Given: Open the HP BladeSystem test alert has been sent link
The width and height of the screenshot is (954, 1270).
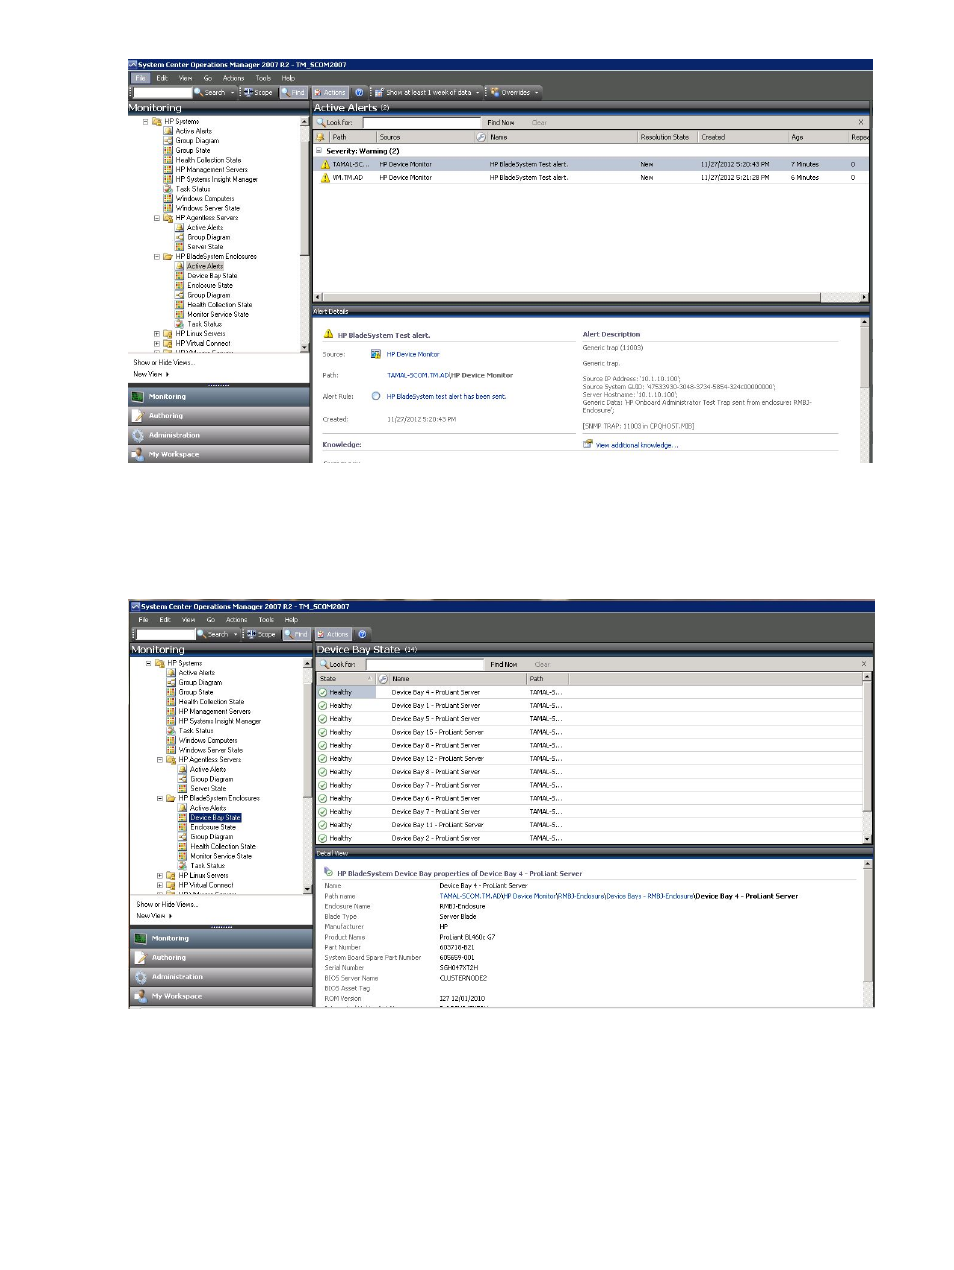Looking at the screenshot, I should [x=446, y=396].
